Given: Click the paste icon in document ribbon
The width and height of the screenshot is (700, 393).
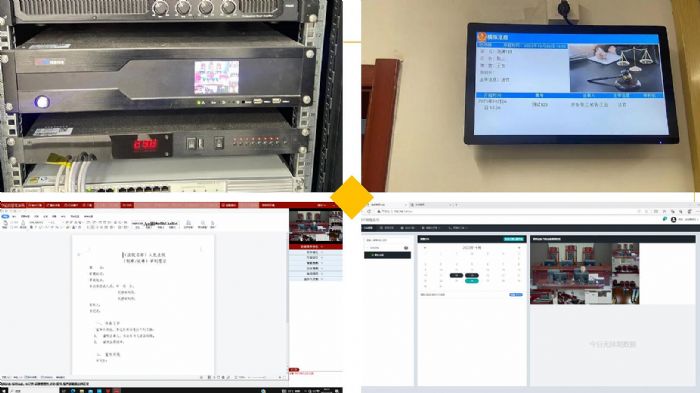Looking at the screenshot, I should click(x=5, y=223).
